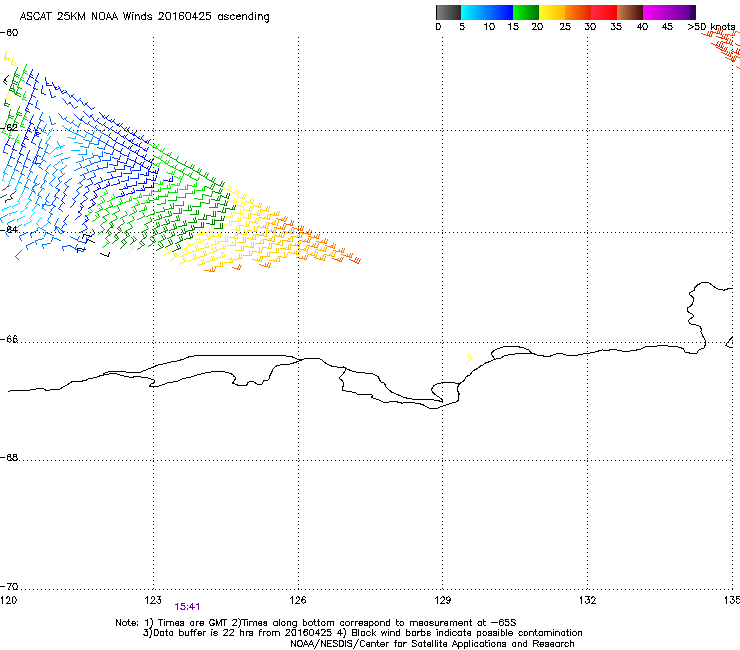The height and width of the screenshot is (650, 740).
Task: Click the legend label '25' under color bar
Action: point(565,27)
